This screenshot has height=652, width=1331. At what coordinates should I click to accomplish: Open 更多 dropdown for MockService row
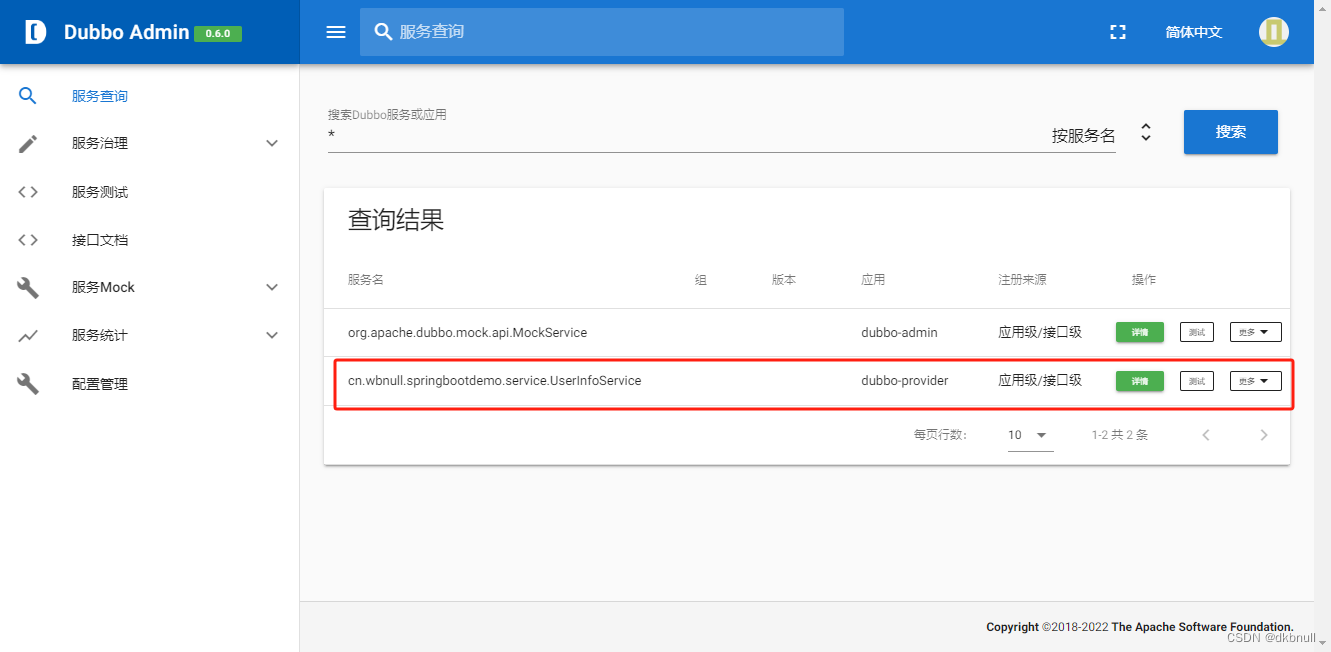point(1255,332)
